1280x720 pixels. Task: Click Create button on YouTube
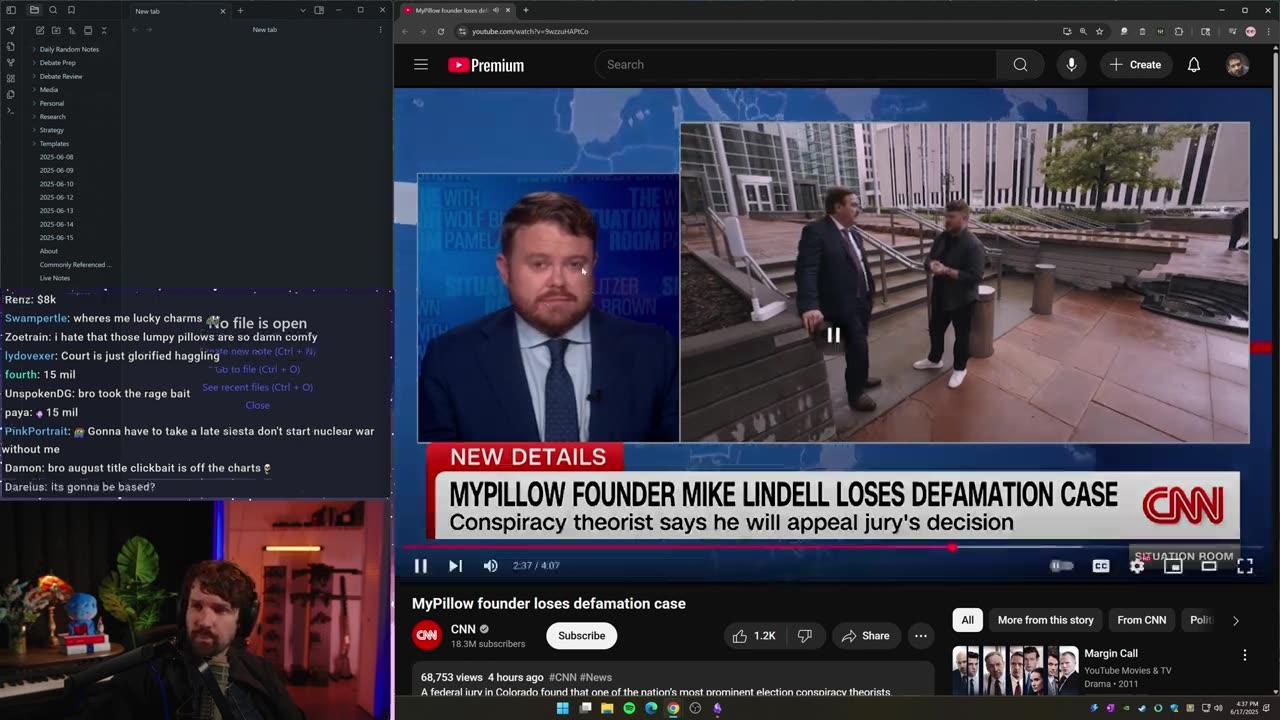pyautogui.click(x=1135, y=65)
